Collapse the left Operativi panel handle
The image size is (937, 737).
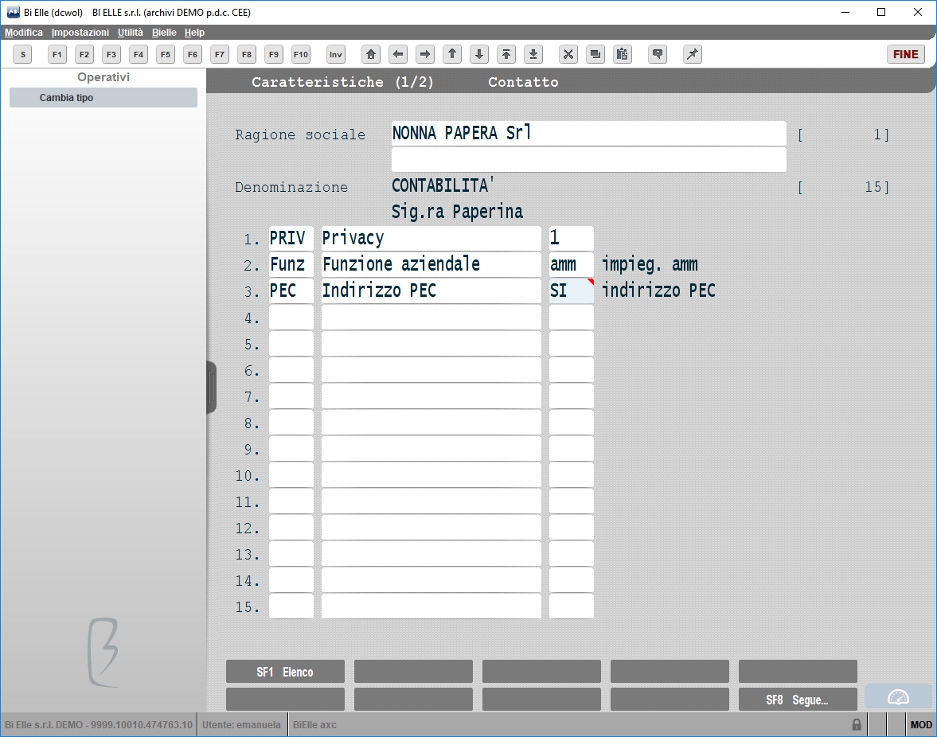click(x=211, y=387)
